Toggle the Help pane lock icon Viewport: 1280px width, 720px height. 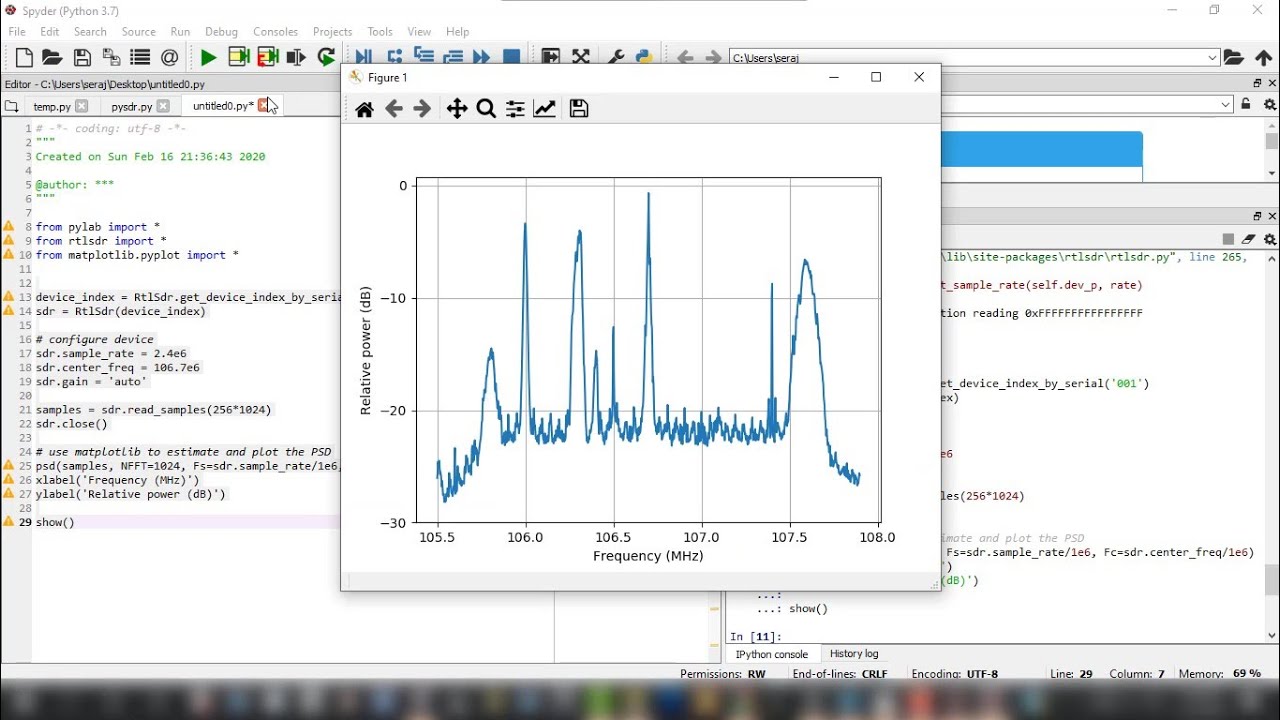click(x=1246, y=105)
